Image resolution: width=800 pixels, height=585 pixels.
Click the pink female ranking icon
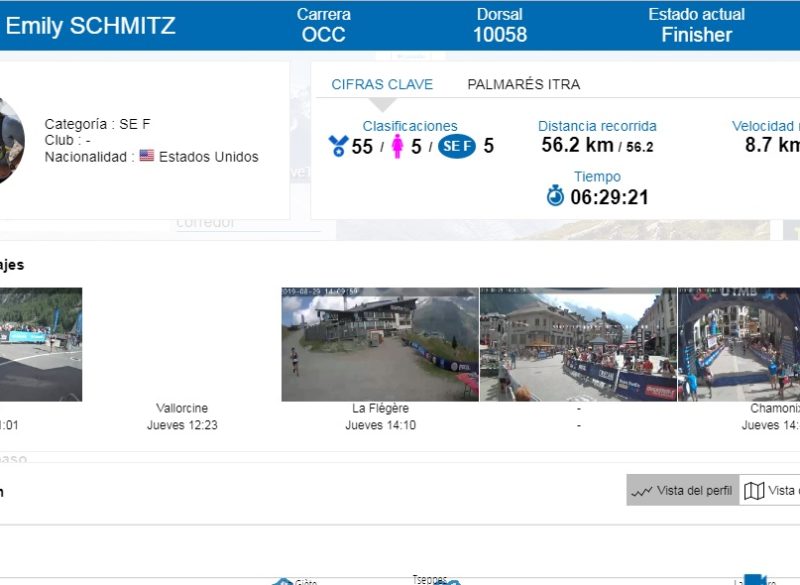pyautogui.click(x=397, y=146)
